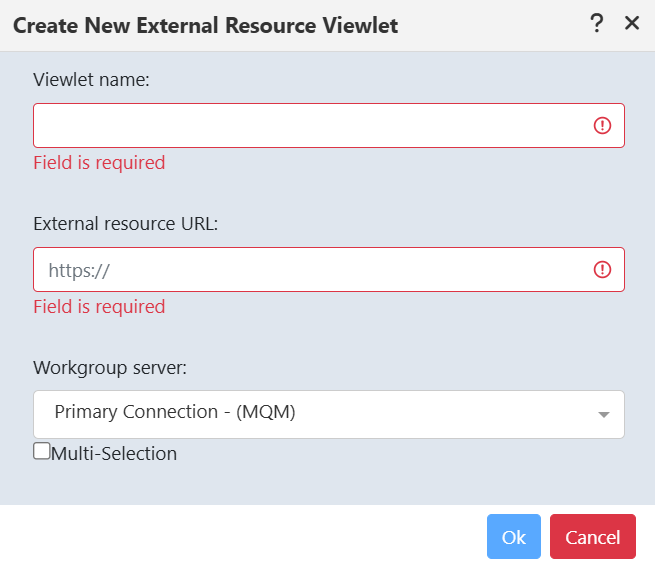Screen dimensions: 655x565
Task: Open help via the question mark icon
Action: (x=597, y=23)
